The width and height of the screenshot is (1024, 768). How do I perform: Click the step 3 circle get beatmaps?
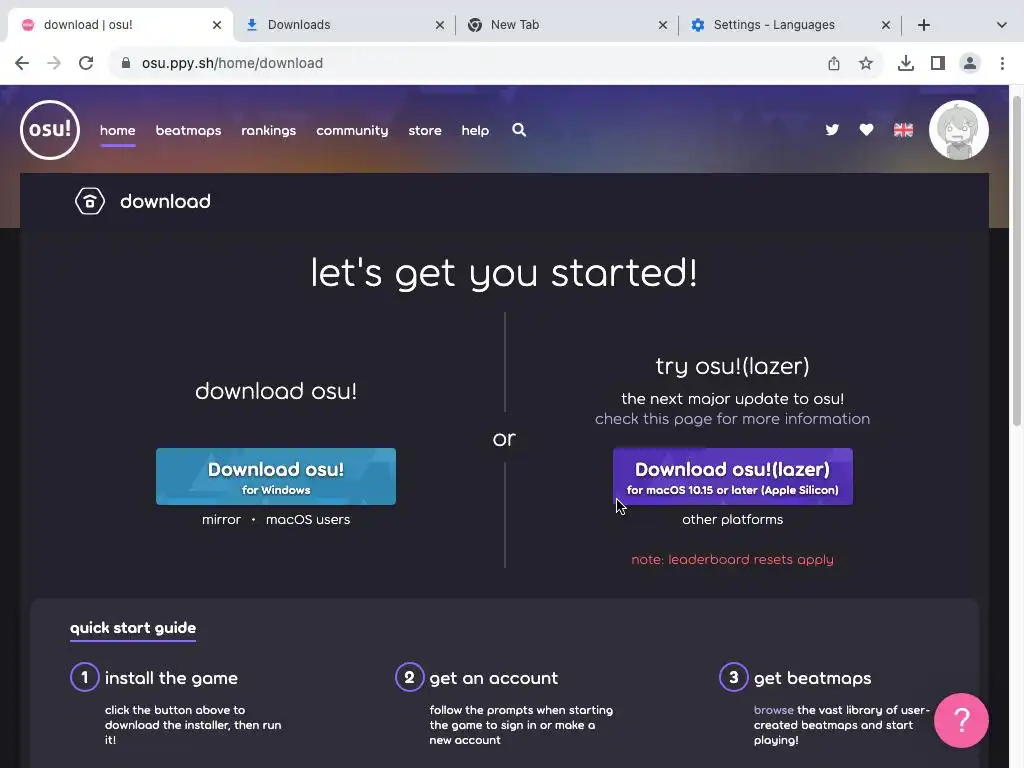pos(733,677)
